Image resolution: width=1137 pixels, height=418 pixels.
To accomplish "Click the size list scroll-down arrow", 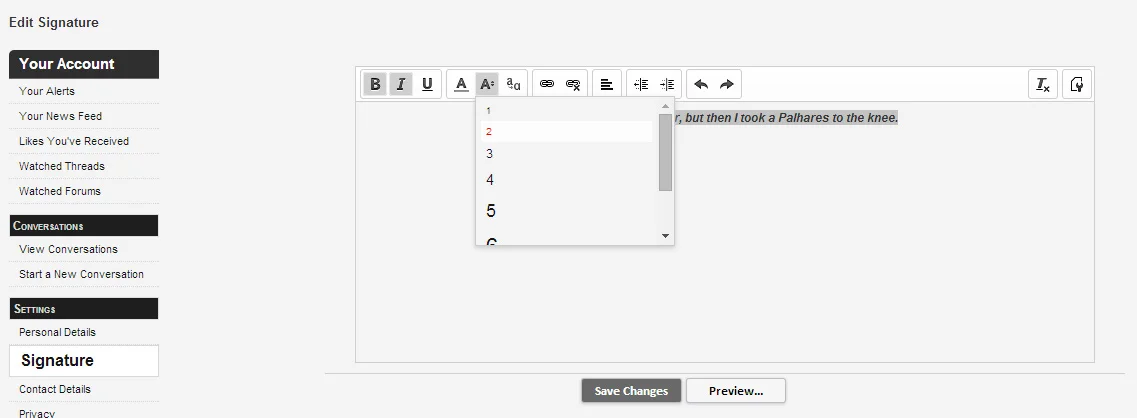I will (x=666, y=236).
